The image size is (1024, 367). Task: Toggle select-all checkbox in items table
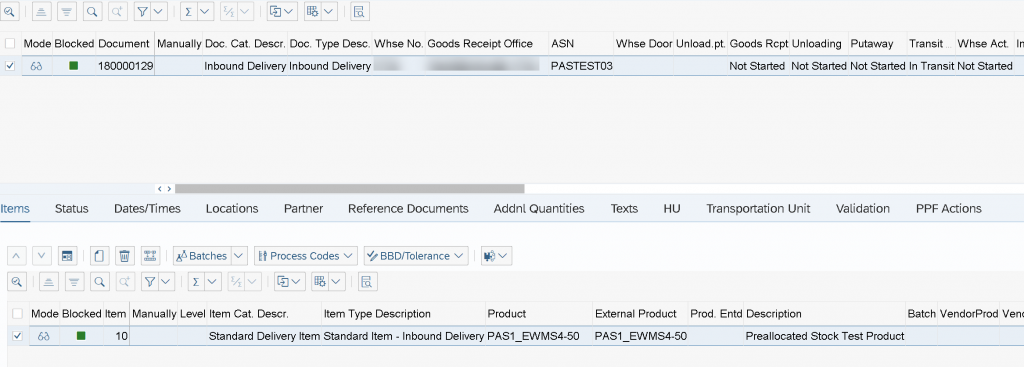[x=17, y=313]
